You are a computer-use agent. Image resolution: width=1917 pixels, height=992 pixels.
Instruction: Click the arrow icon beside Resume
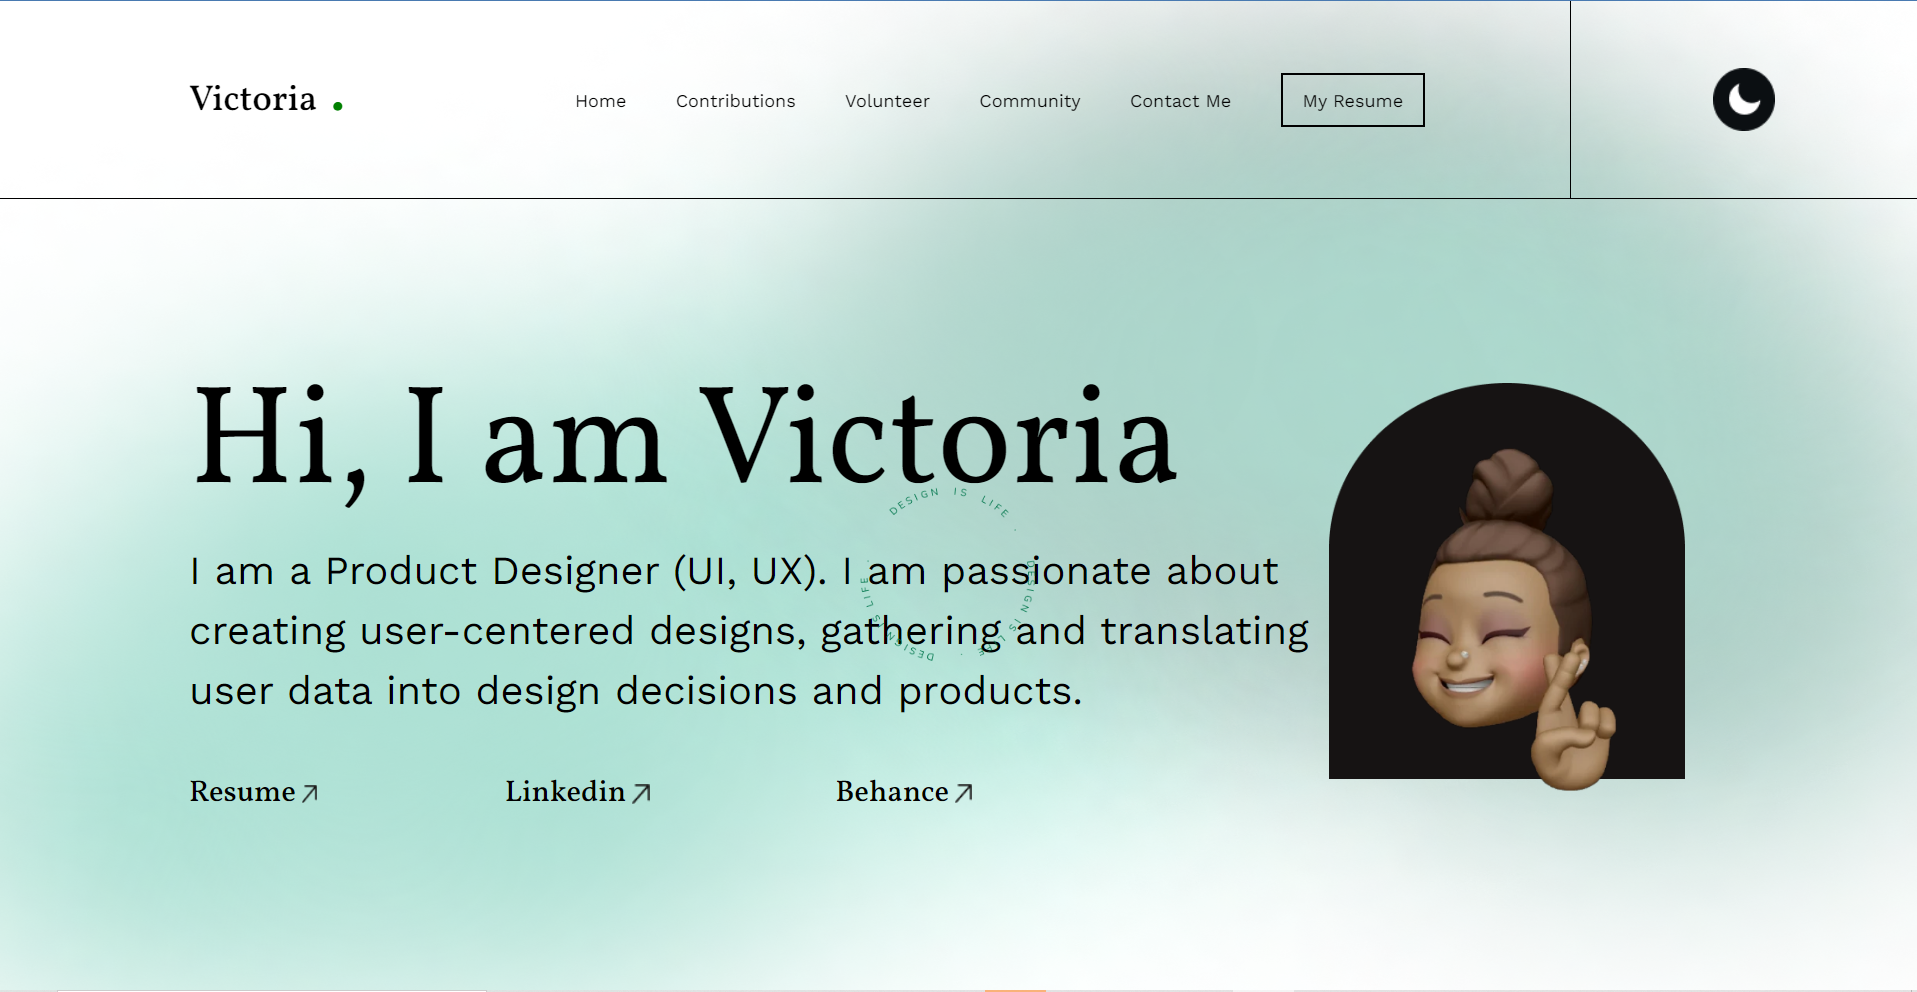309,791
